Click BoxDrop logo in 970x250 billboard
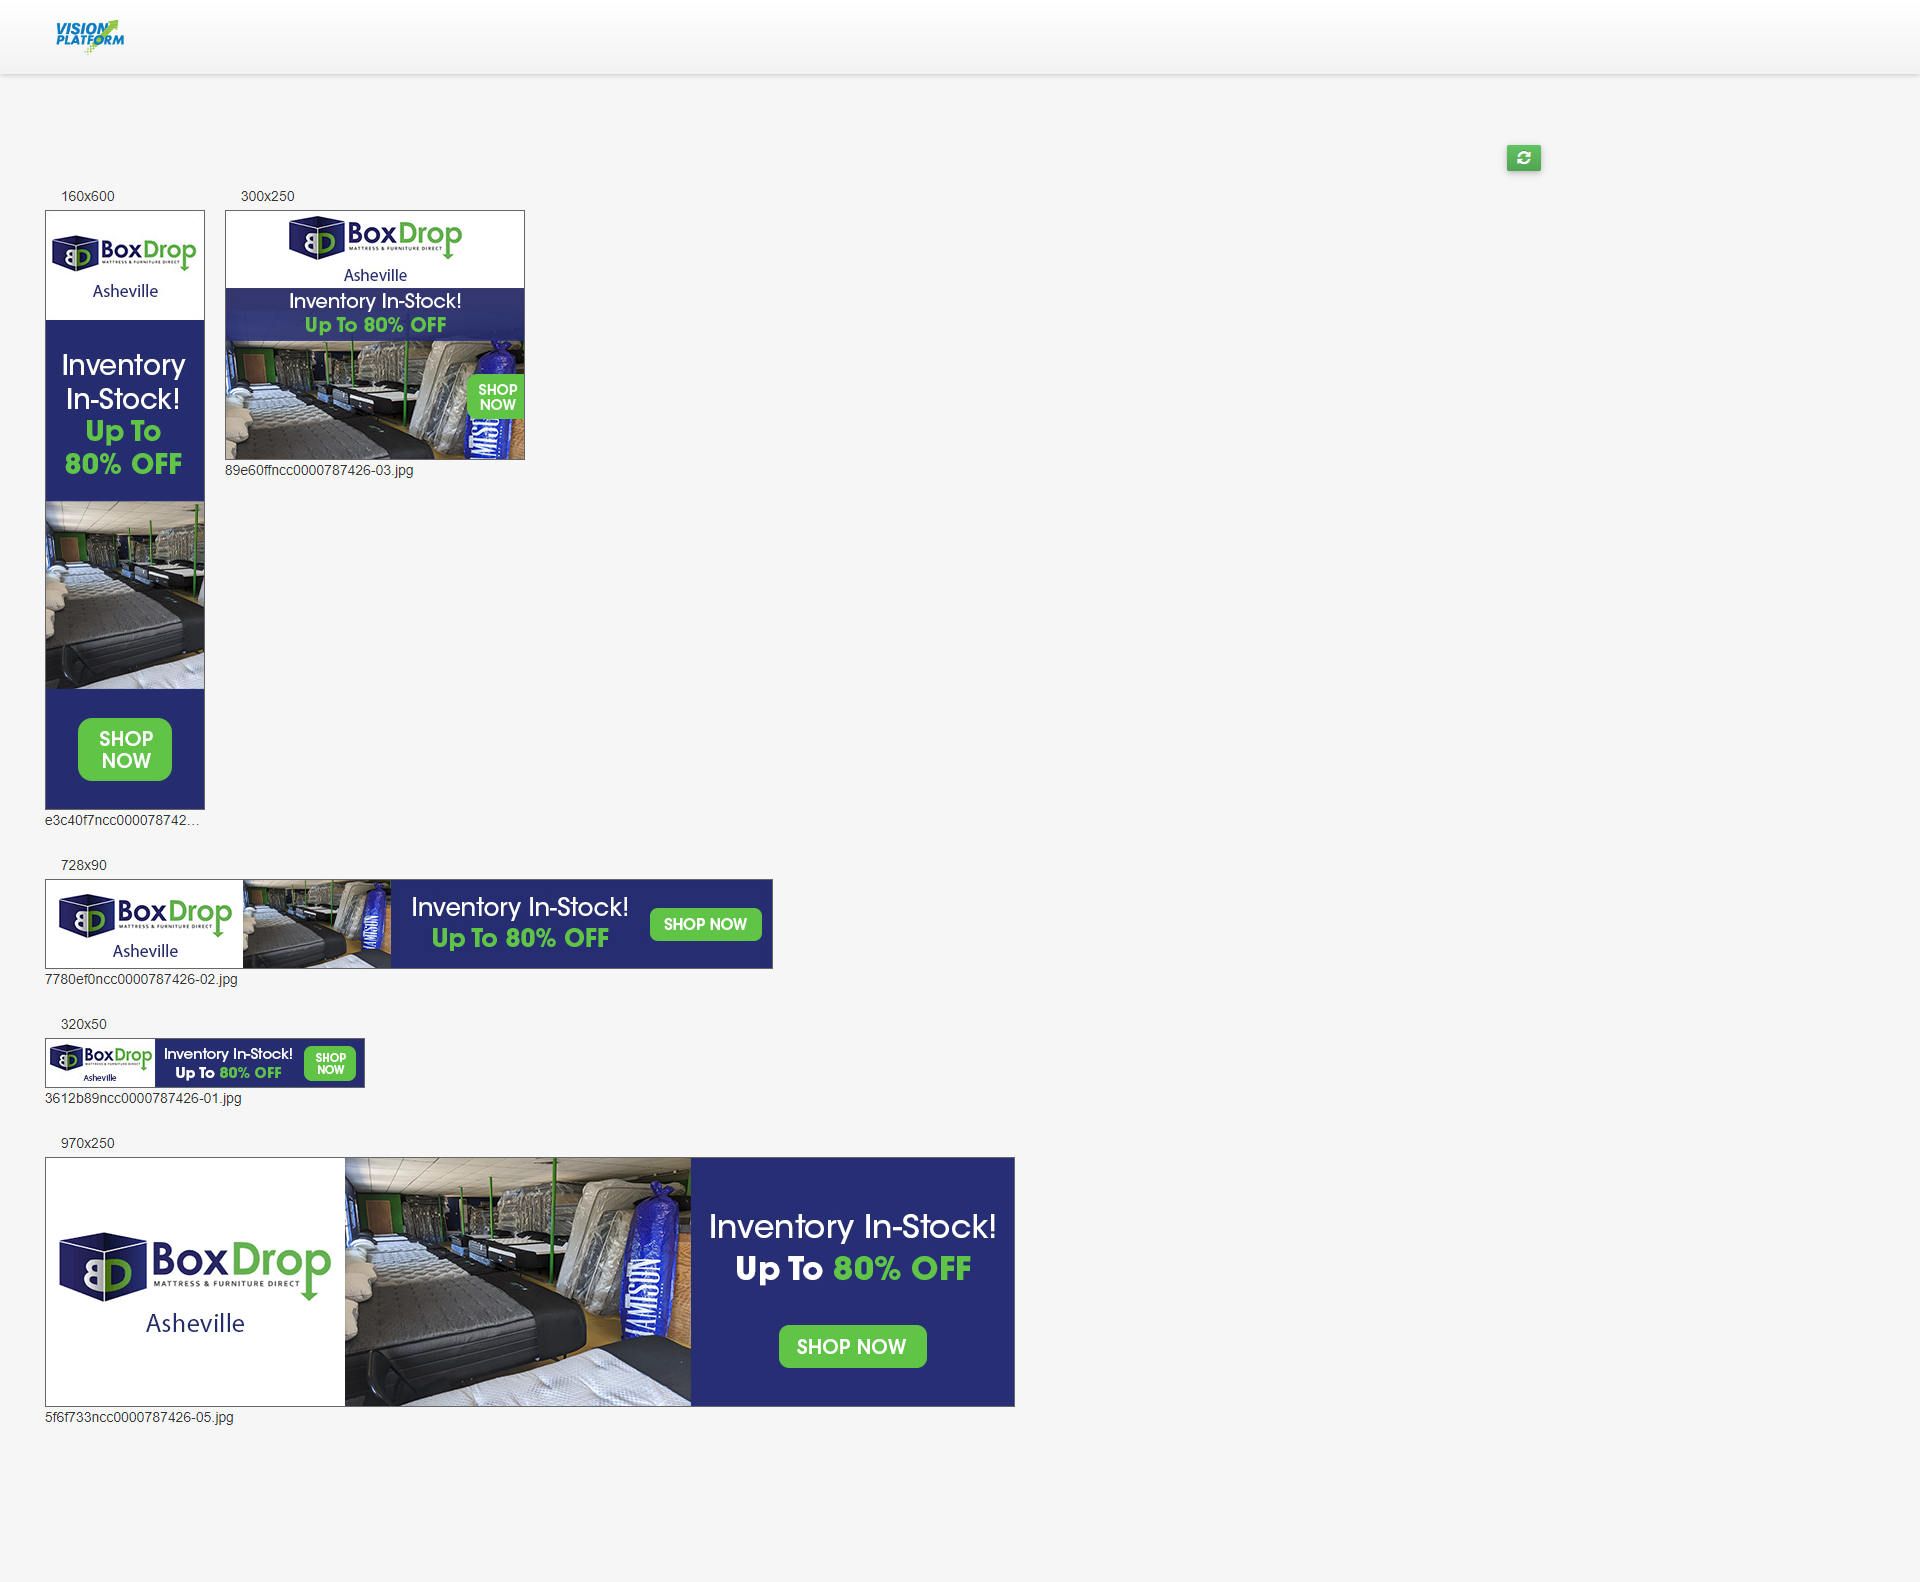Viewport: 1920px width, 1582px height. click(195, 1267)
